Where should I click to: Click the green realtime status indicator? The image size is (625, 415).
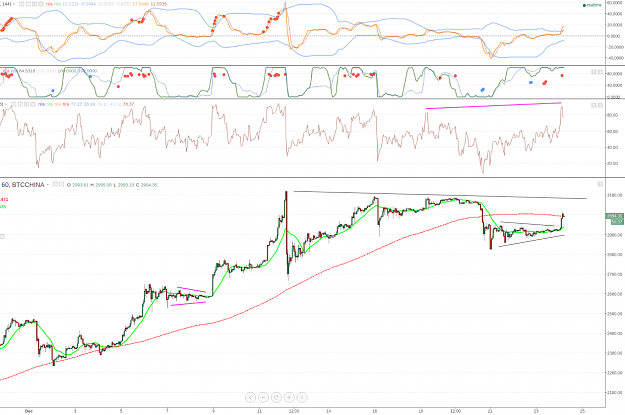[592, 5]
